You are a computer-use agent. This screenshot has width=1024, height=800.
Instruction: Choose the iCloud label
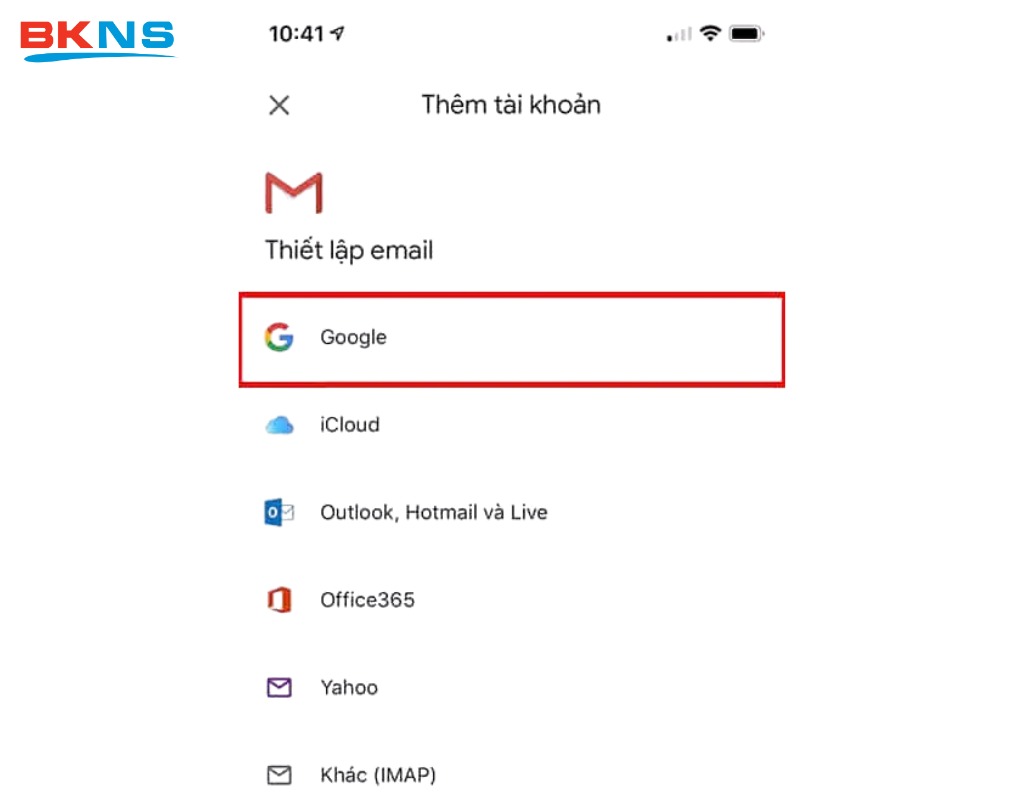tap(349, 425)
